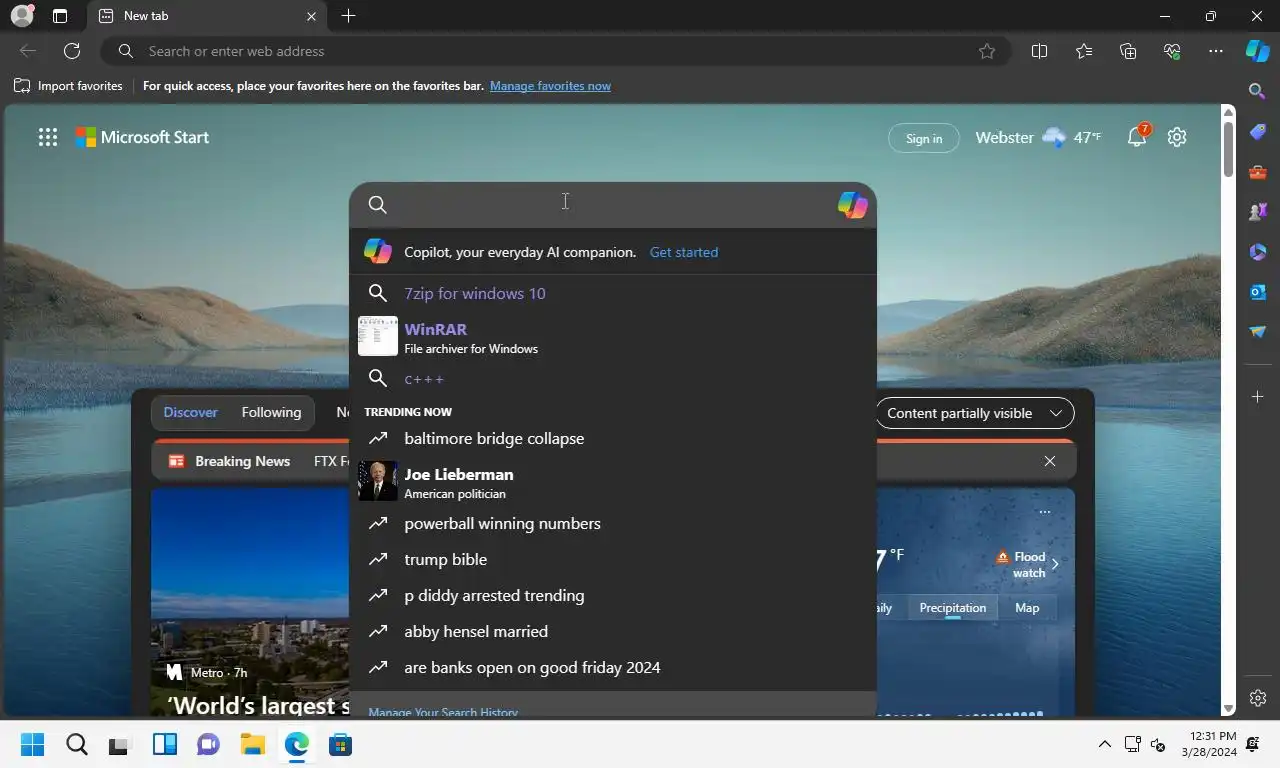Select p diddy arrested trending search
1280x768 pixels.
pos(613,596)
